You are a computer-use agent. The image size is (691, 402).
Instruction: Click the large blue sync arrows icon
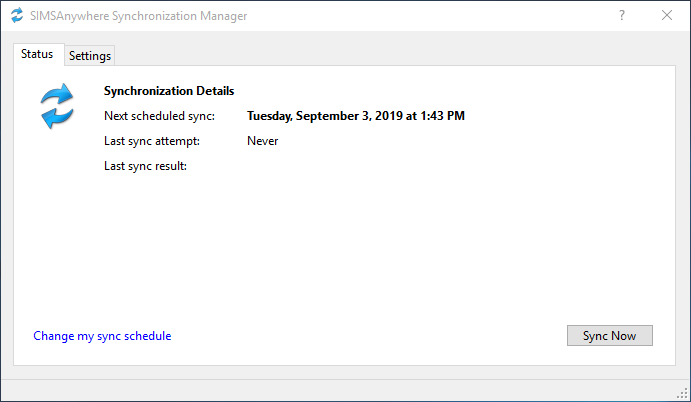point(57,106)
